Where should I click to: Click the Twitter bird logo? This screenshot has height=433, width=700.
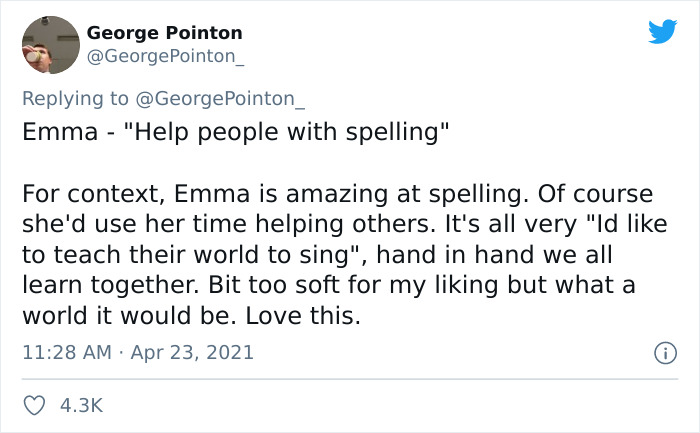click(662, 33)
